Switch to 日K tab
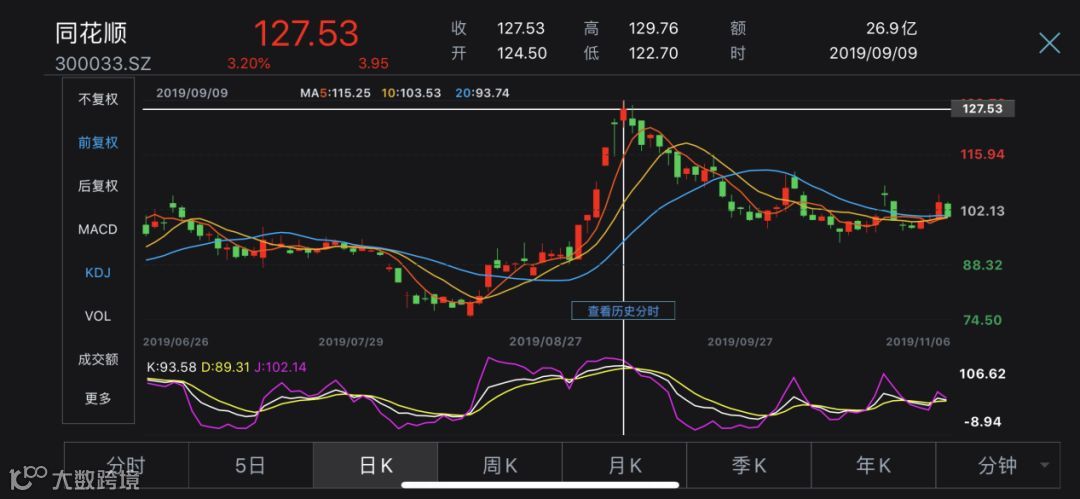1080x499 pixels. (x=375, y=465)
